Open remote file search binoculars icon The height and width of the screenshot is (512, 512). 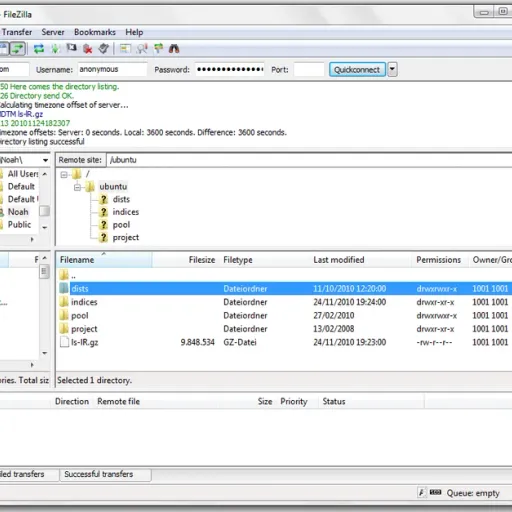(x=174, y=49)
